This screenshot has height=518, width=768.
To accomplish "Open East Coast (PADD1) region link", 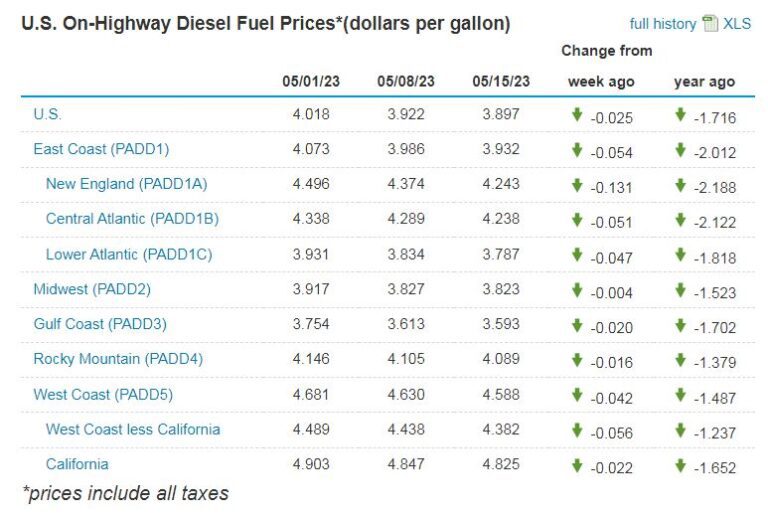I will point(101,149).
